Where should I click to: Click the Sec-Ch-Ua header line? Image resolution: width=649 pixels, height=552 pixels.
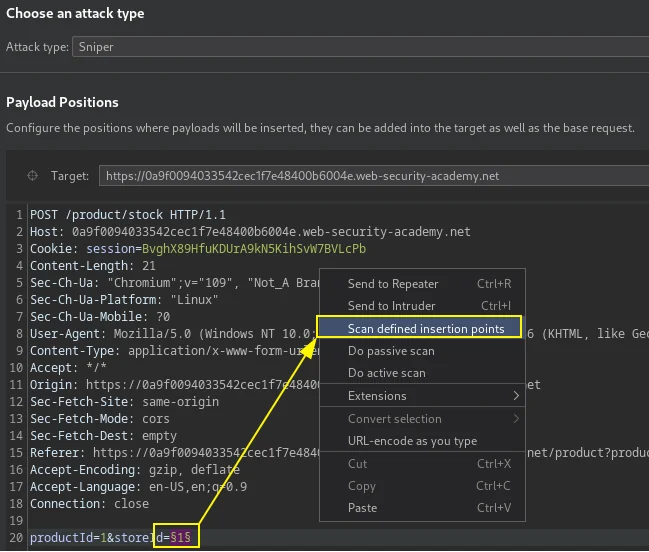coord(174,283)
